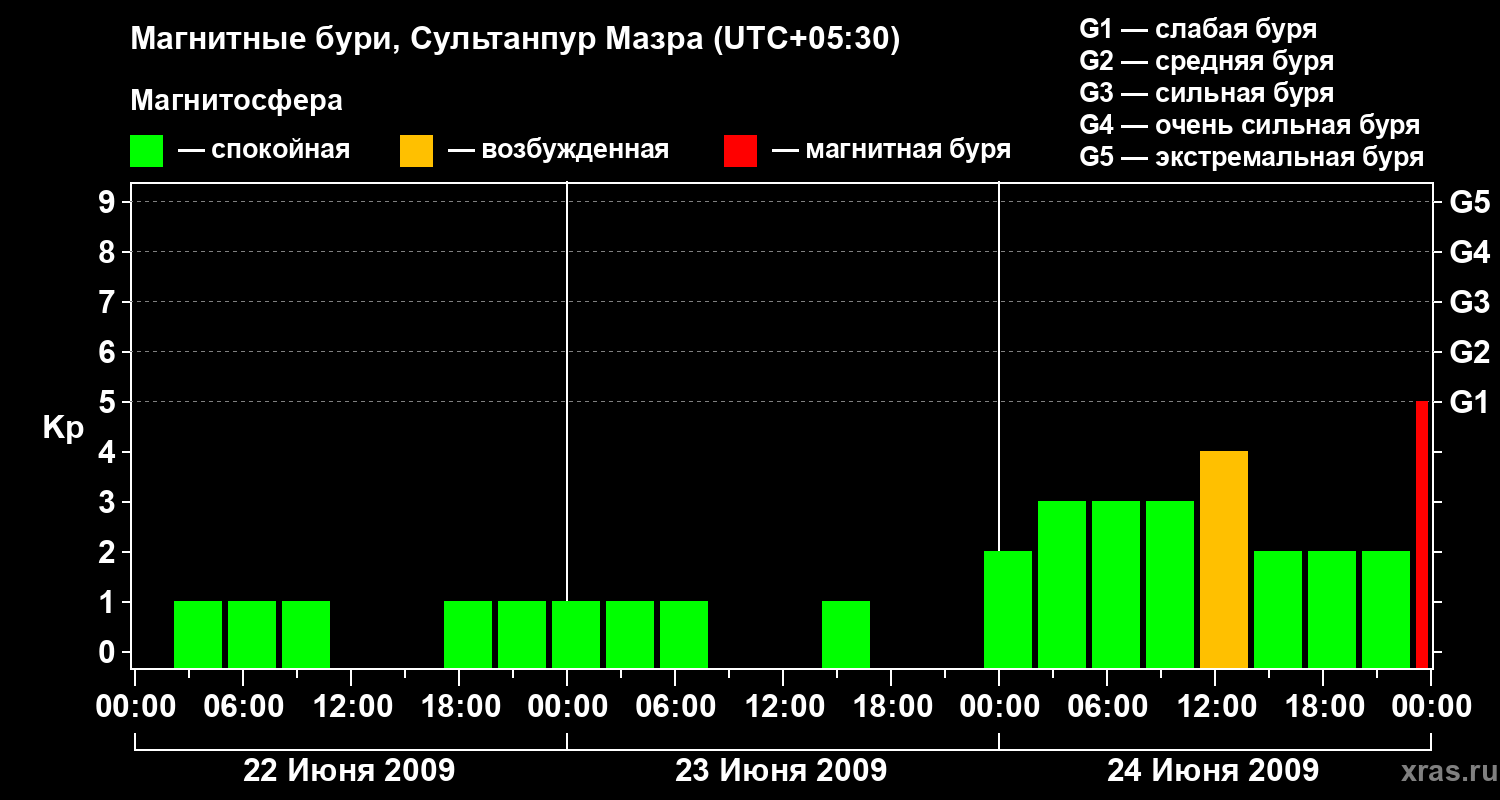Select the isolated green bar on 23 June afternoon

point(846,635)
